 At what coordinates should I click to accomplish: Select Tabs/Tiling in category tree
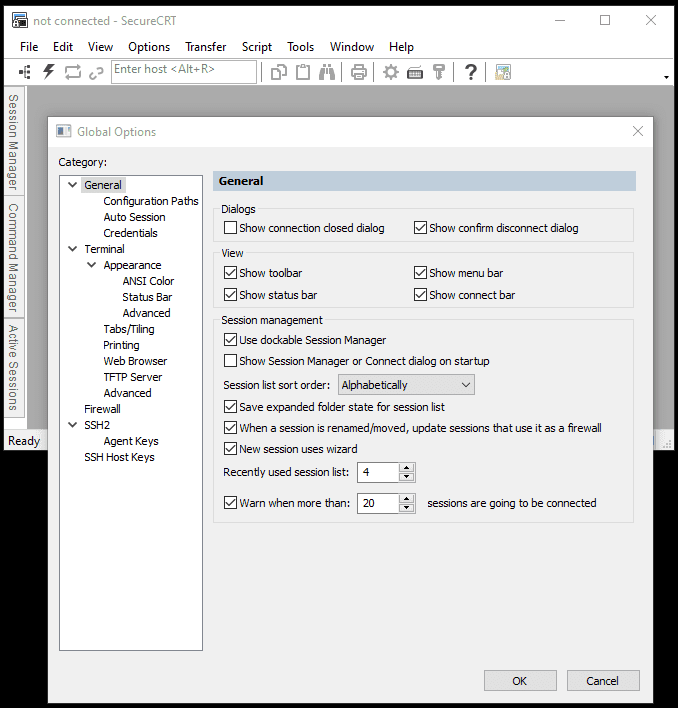click(x=129, y=329)
